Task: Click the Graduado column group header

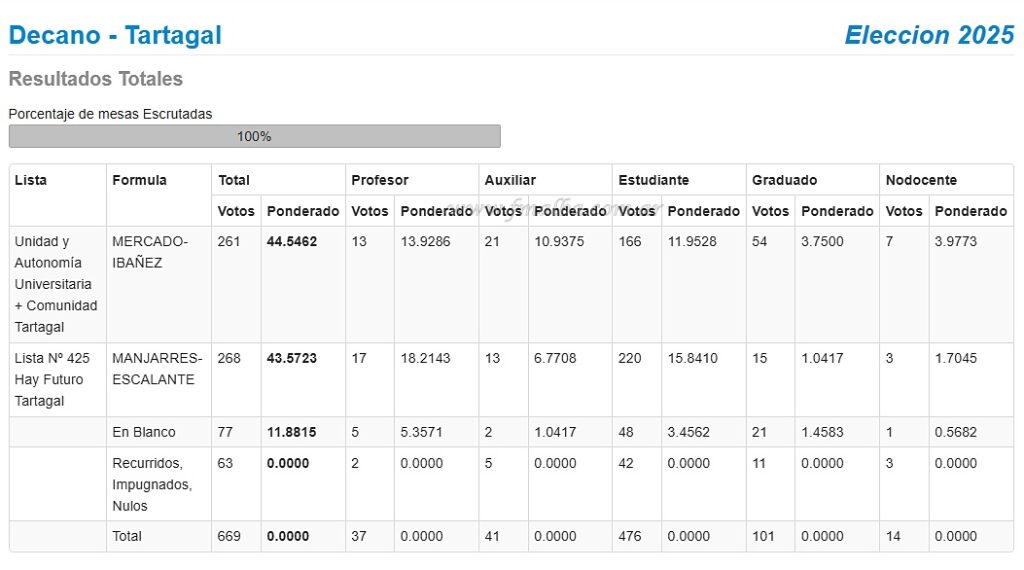Action: [784, 180]
